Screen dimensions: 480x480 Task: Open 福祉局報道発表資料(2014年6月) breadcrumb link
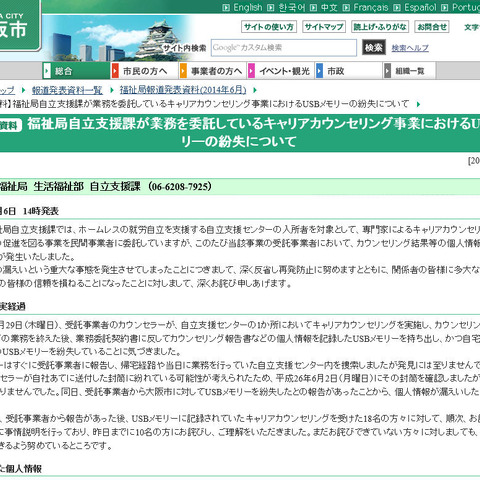(183, 90)
